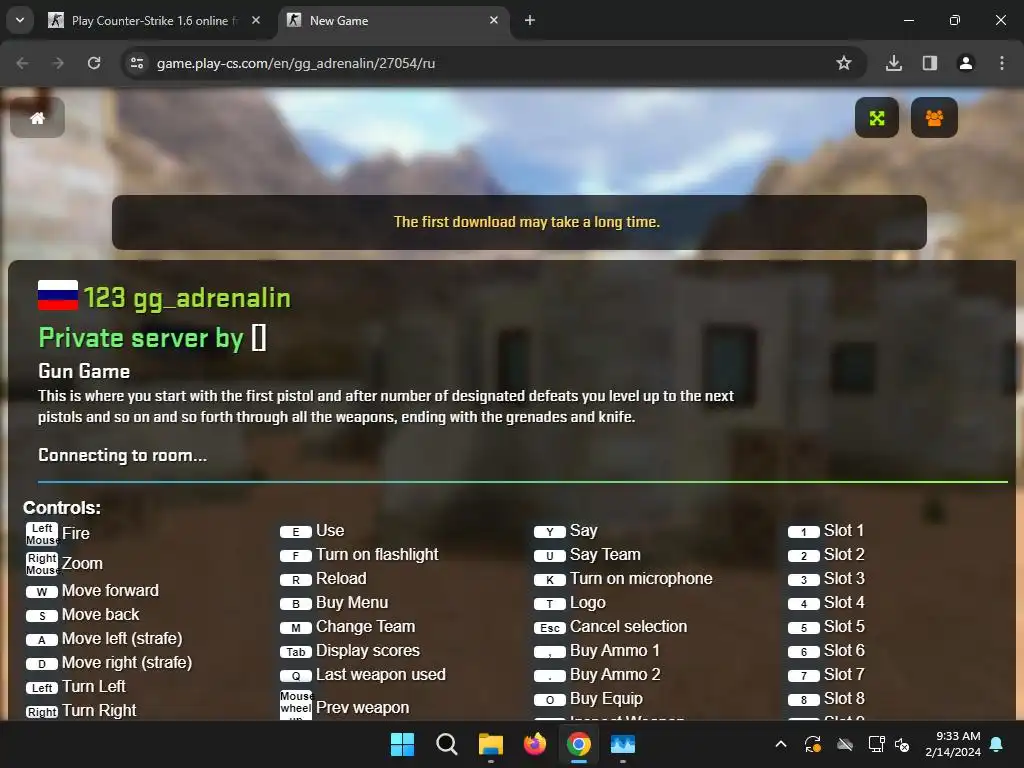1024x768 pixels.
Task: Open the tab search dropdown arrow
Action: click(20, 20)
